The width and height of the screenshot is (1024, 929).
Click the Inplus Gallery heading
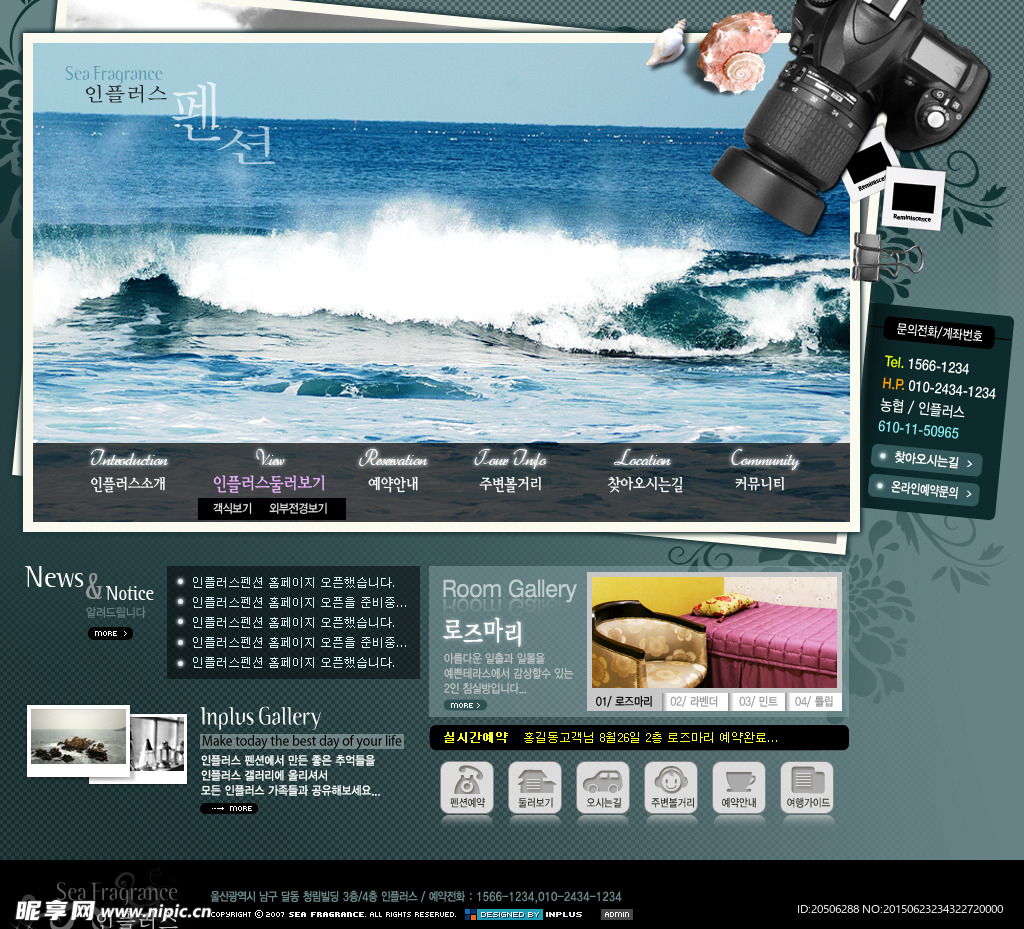261,718
